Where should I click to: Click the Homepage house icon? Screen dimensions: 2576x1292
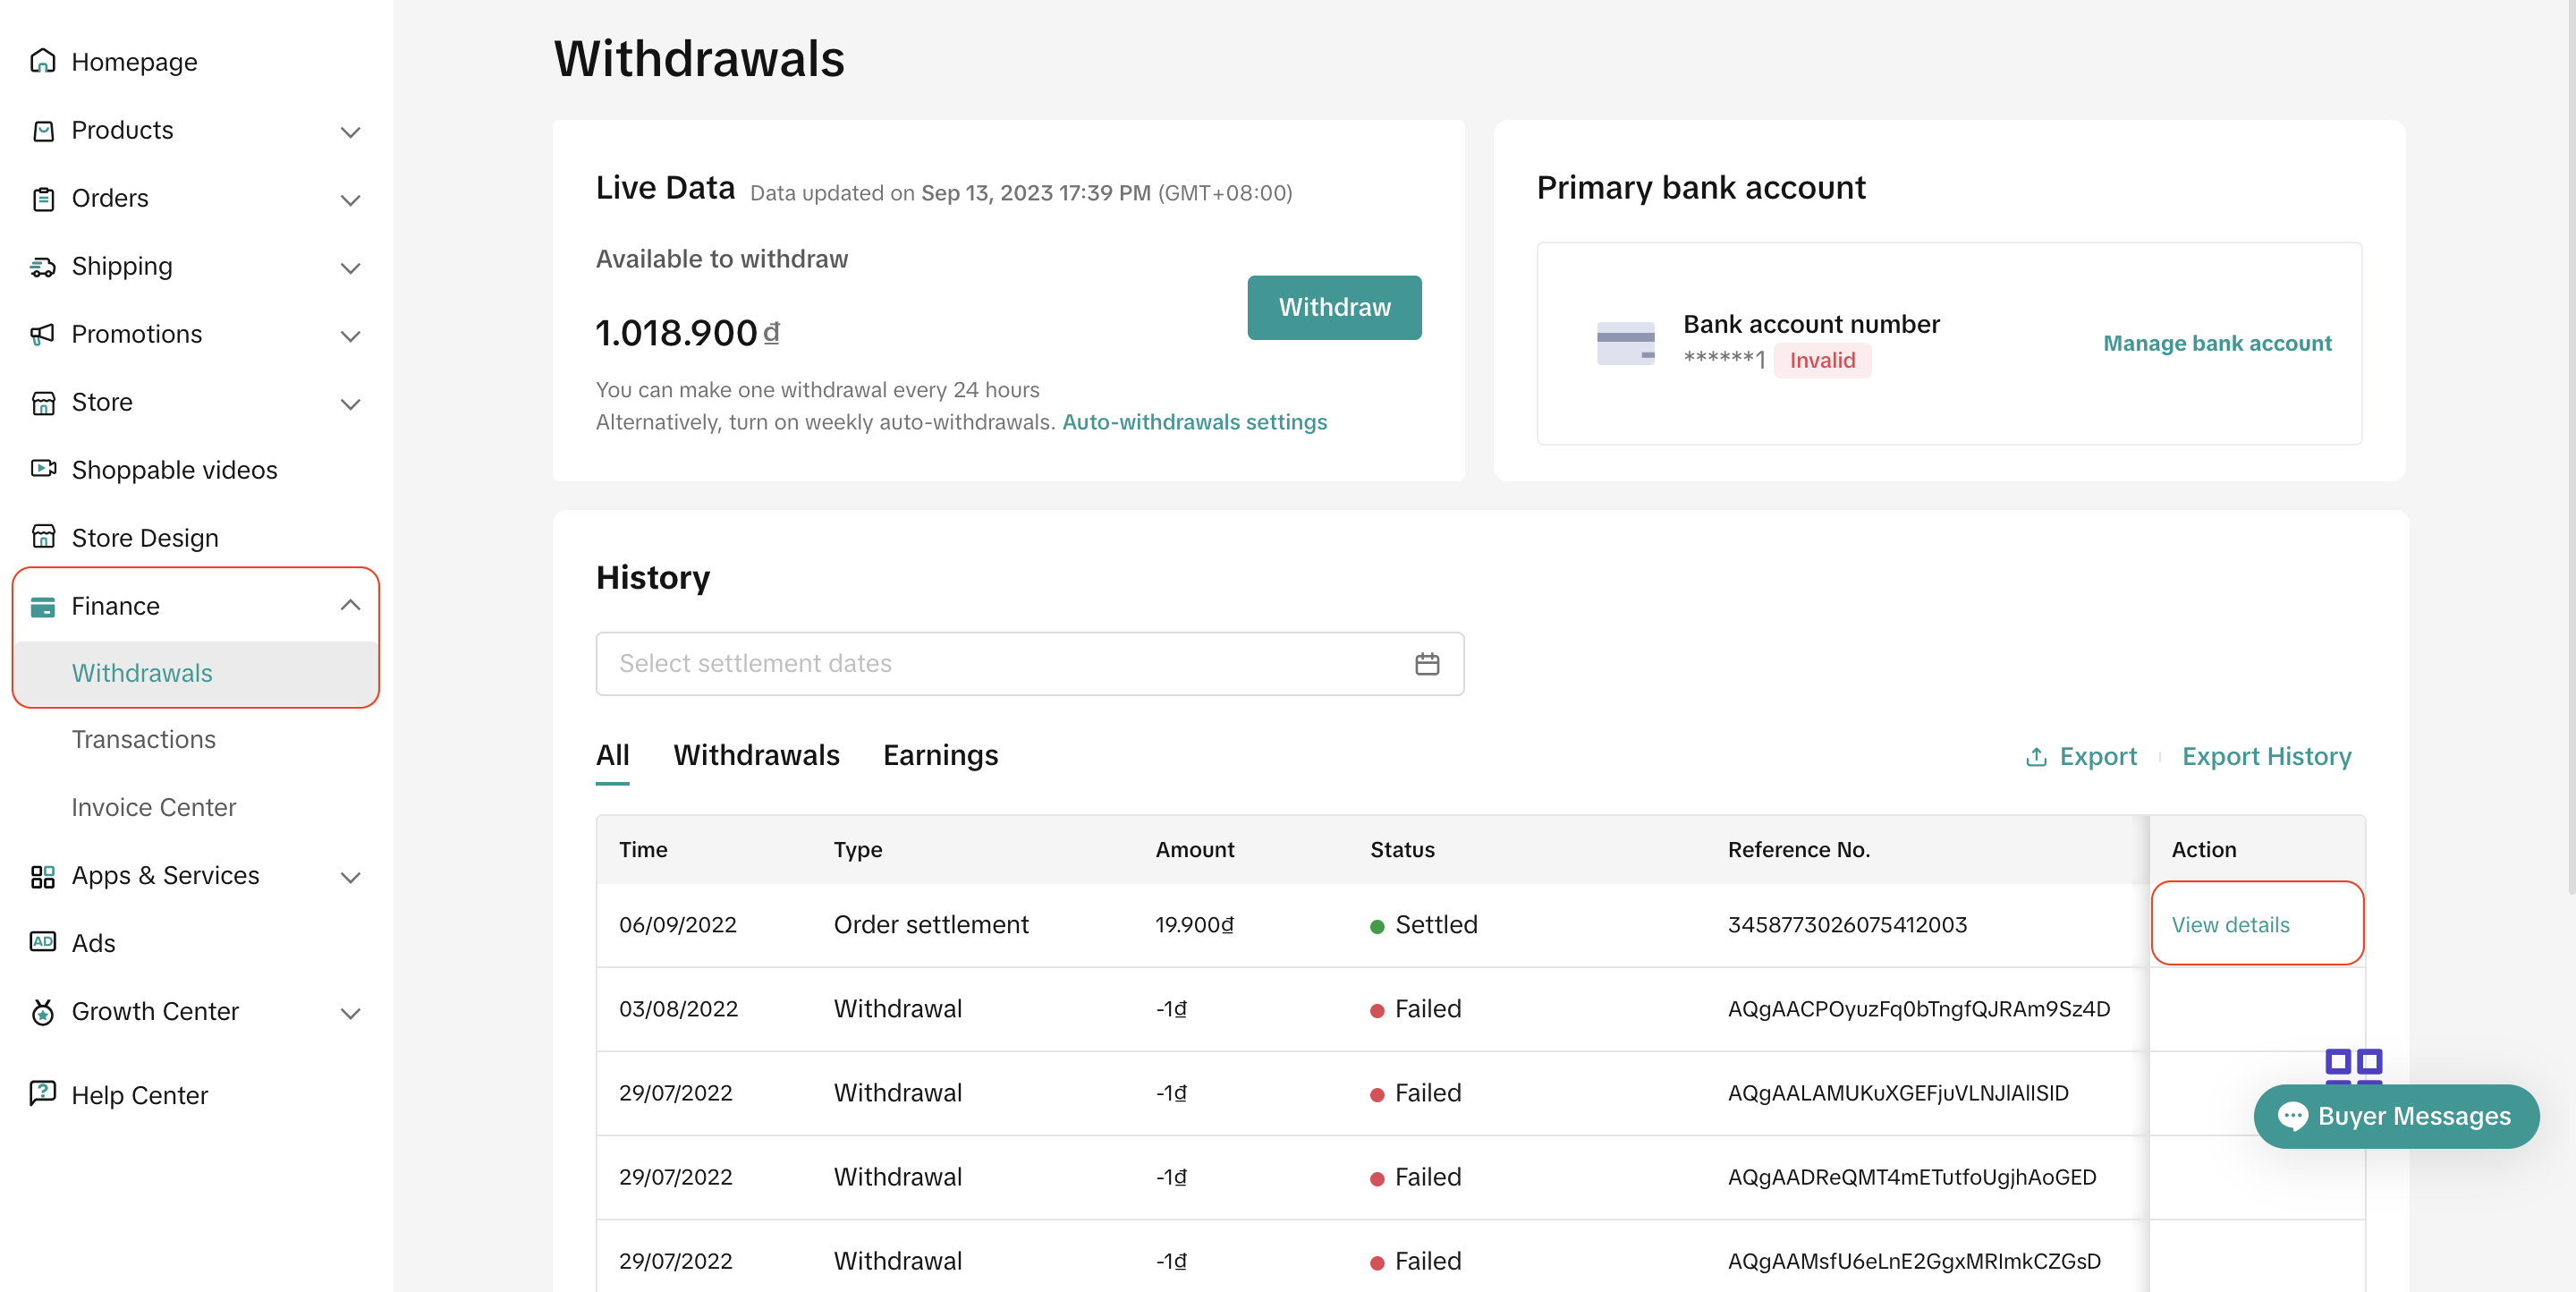(x=43, y=62)
